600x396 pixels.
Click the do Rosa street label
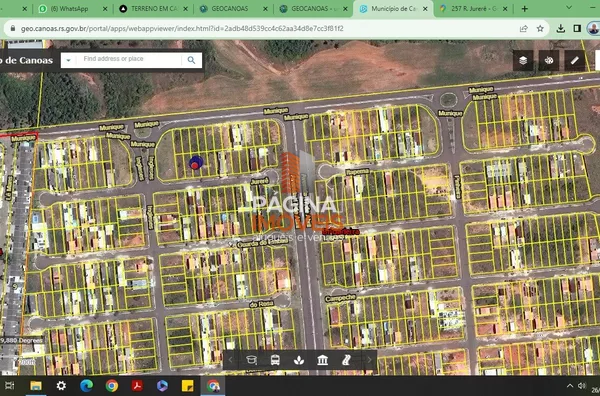[261, 305]
